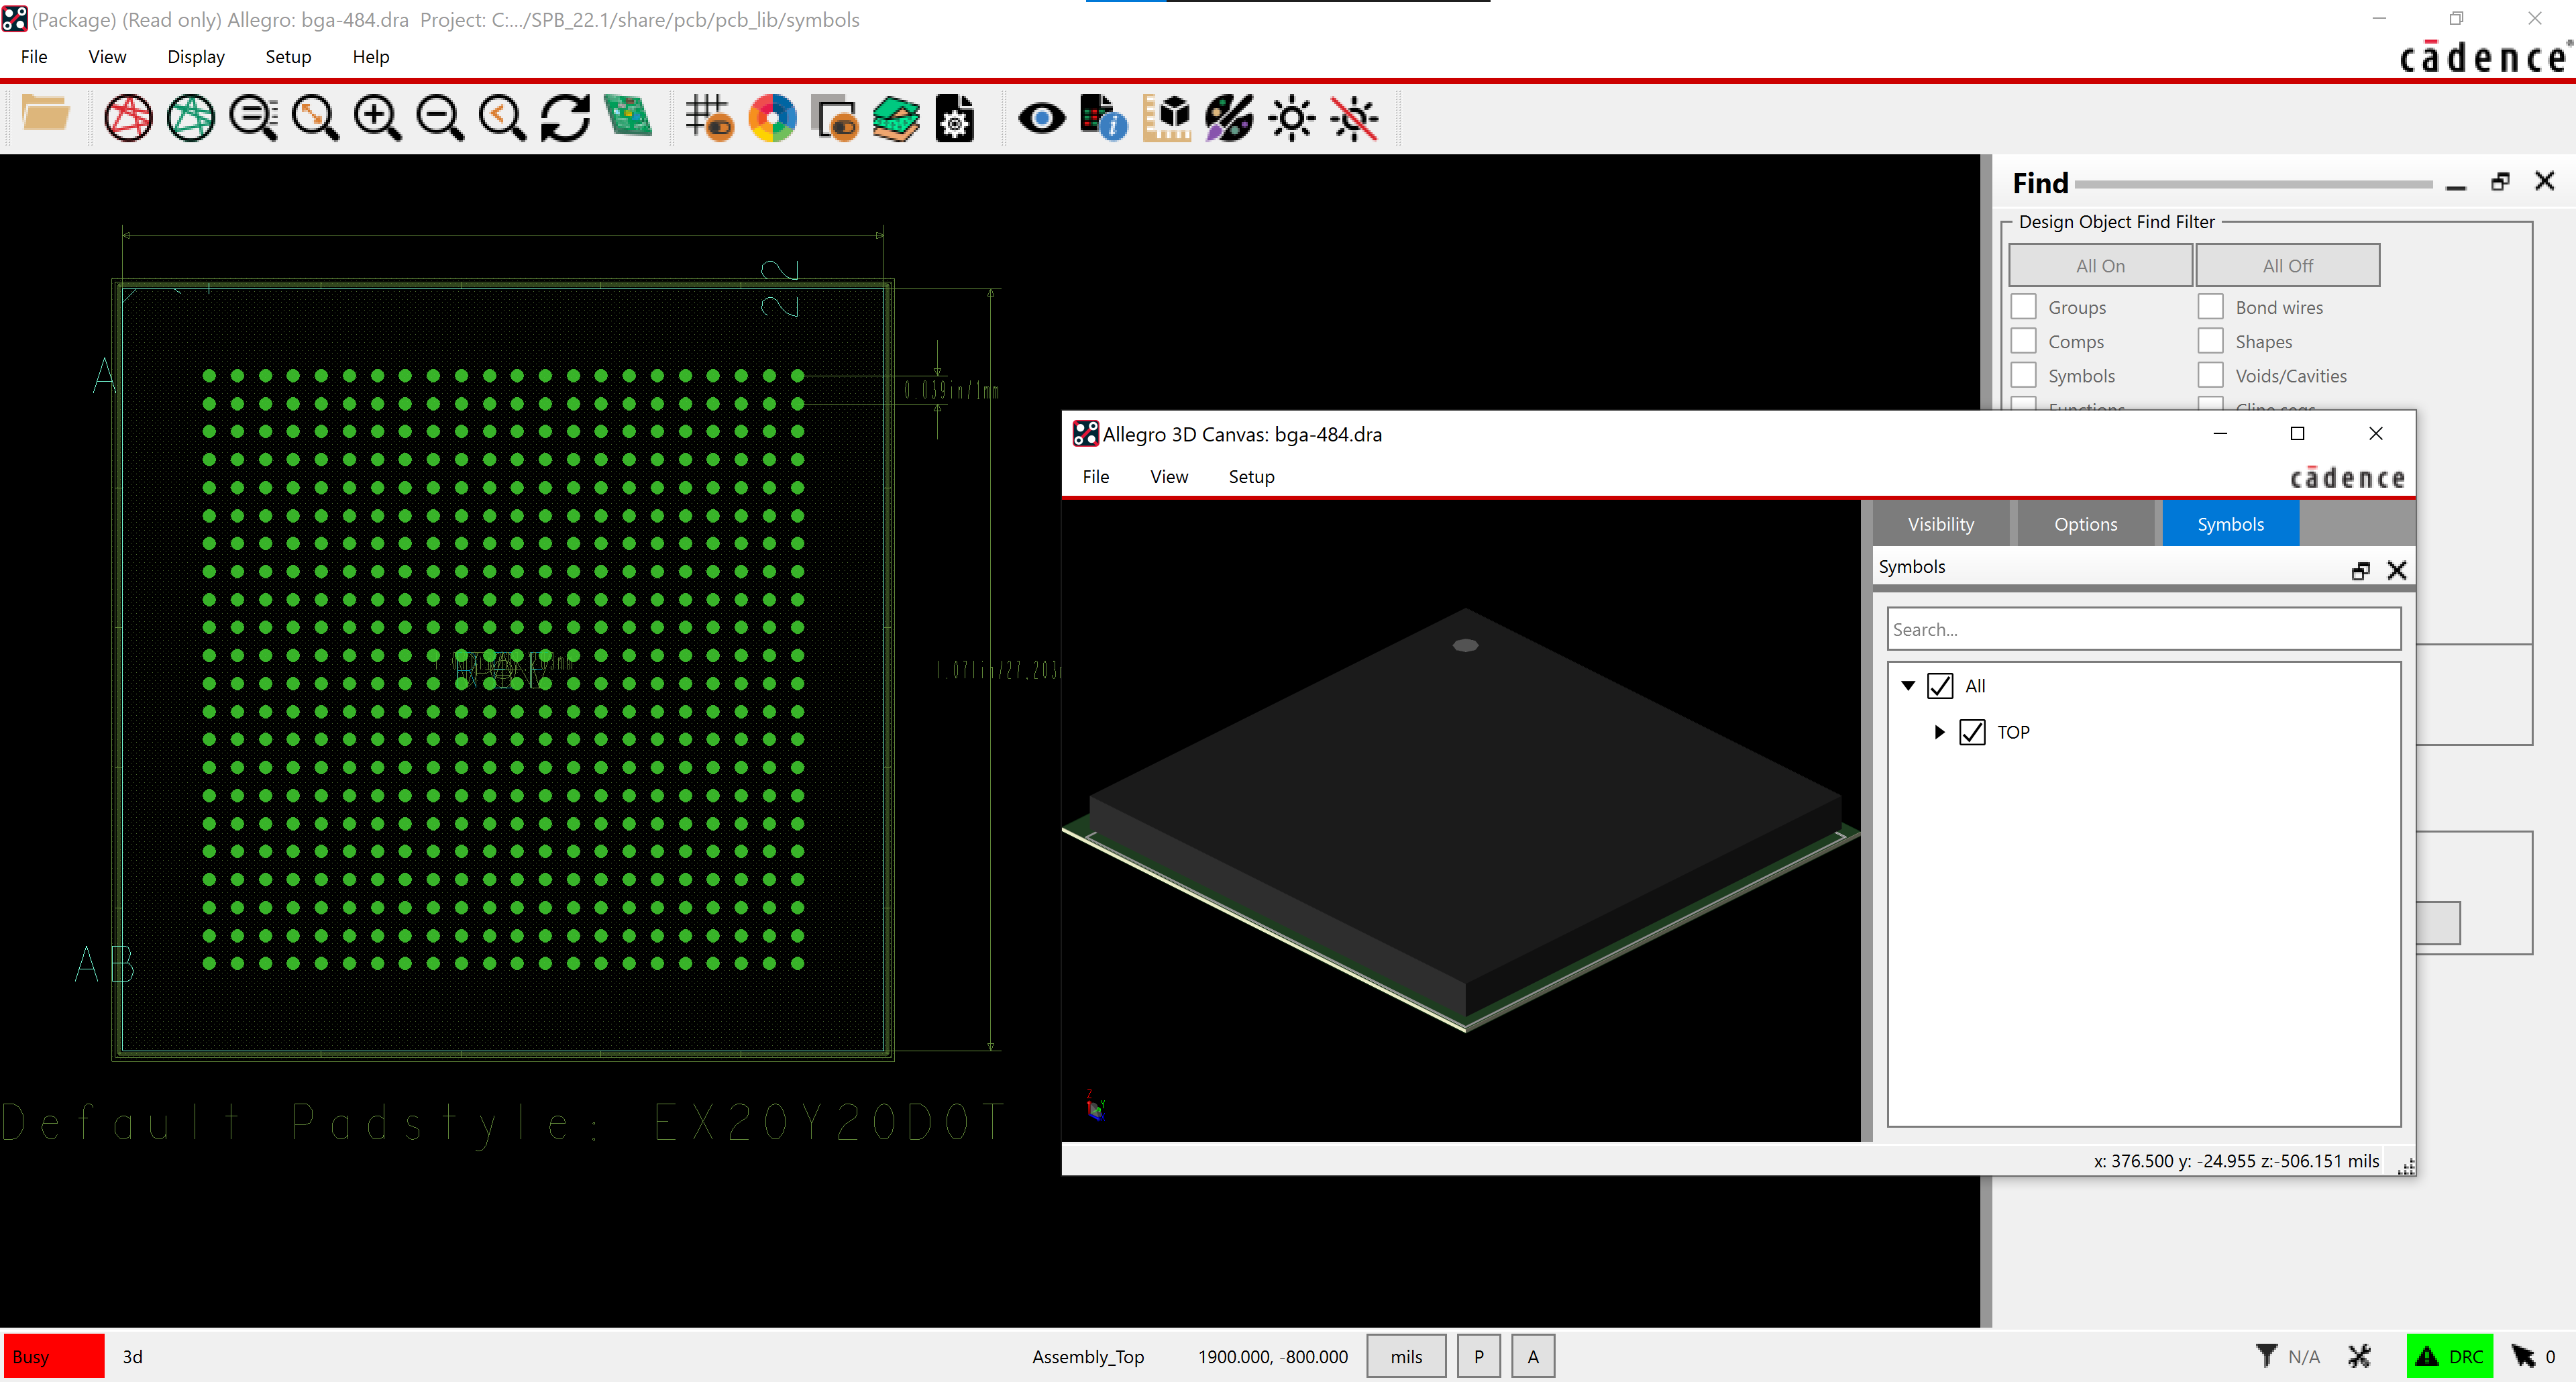The height and width of the screenshot is (1382, 2576).
Task: Click the Unrats All red icon
Action: pos(128,118)
